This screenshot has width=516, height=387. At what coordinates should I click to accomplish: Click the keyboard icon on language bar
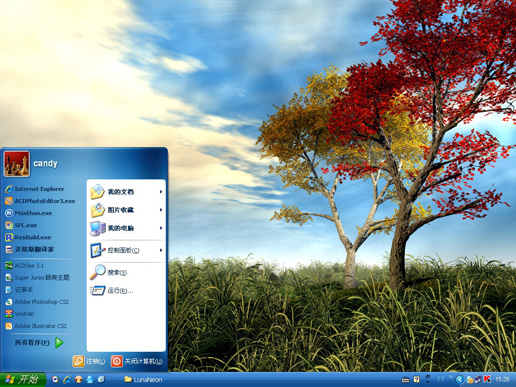tap(405, 380)
